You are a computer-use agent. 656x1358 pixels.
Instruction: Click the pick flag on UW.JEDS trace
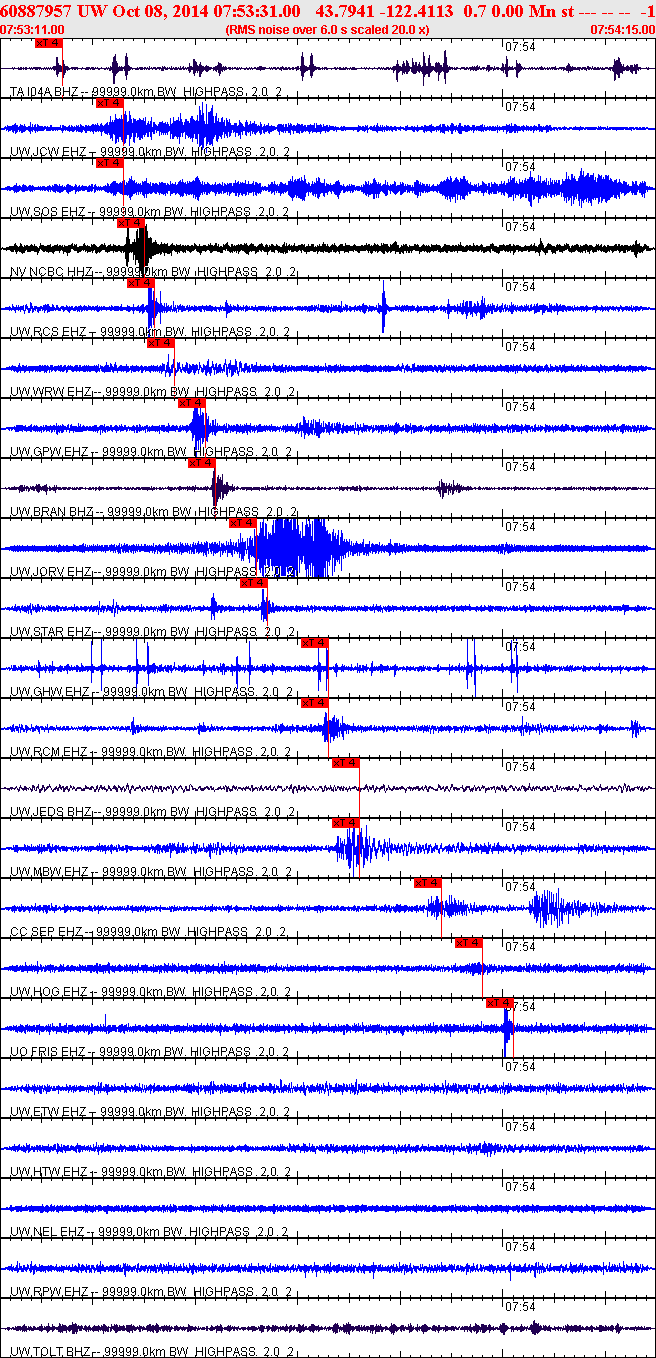(x=345, y=763)
